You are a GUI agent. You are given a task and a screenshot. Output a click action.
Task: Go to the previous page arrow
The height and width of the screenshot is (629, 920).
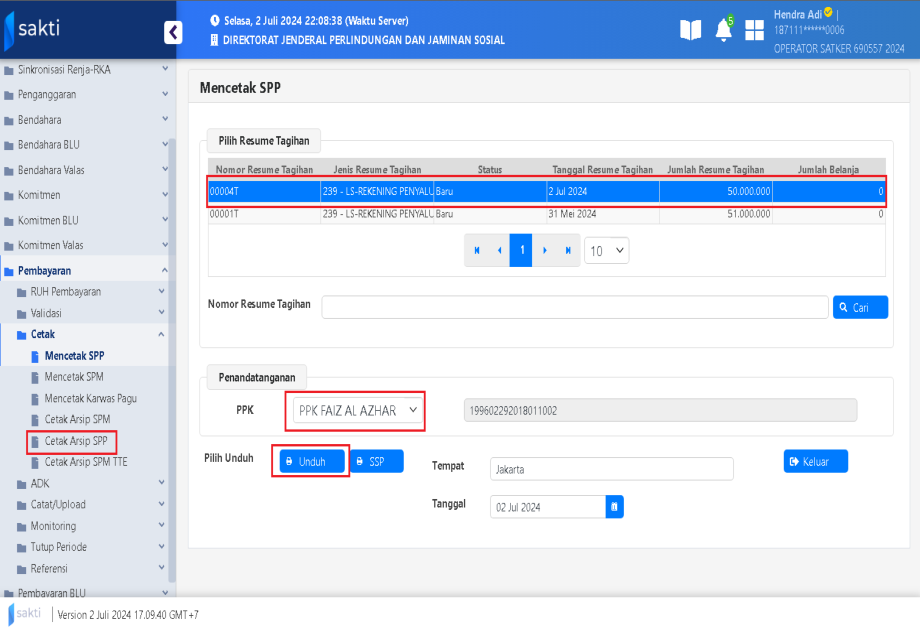click(x=499, y=251)
